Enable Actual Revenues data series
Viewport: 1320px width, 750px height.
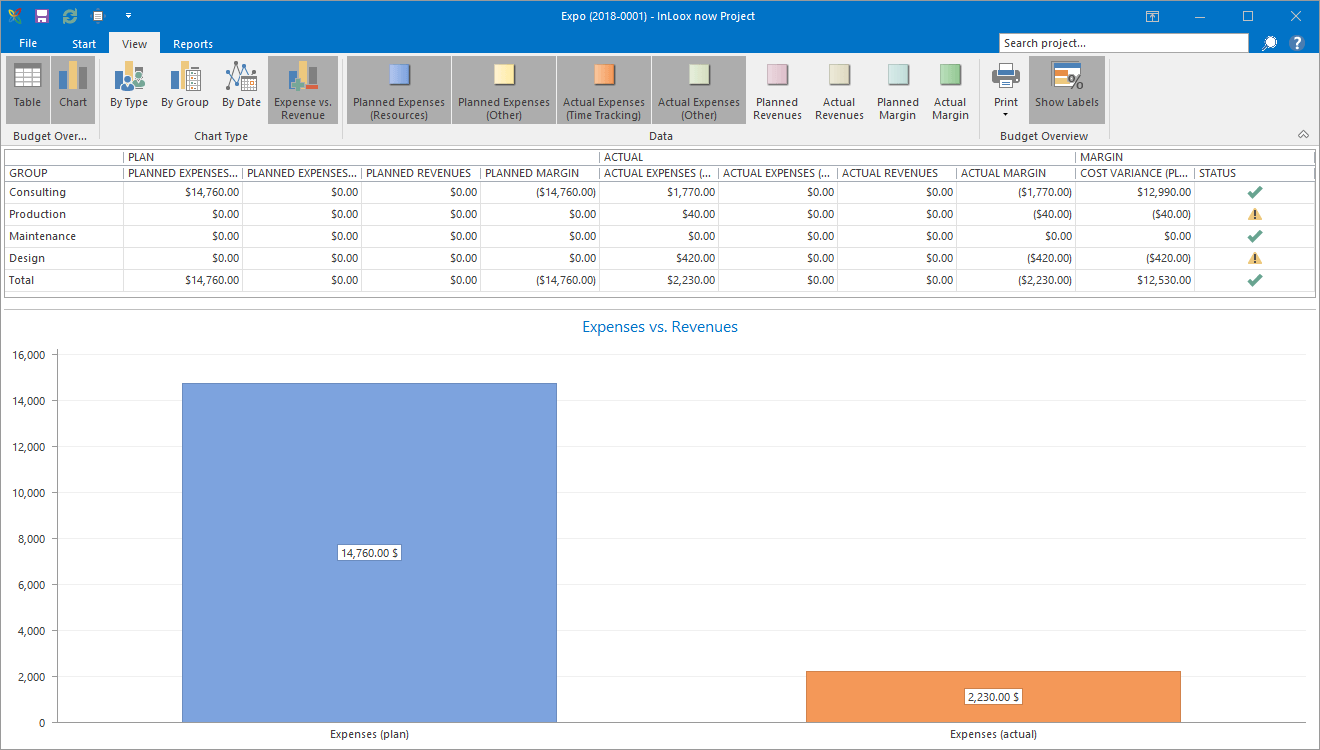[x=839, y=89]
